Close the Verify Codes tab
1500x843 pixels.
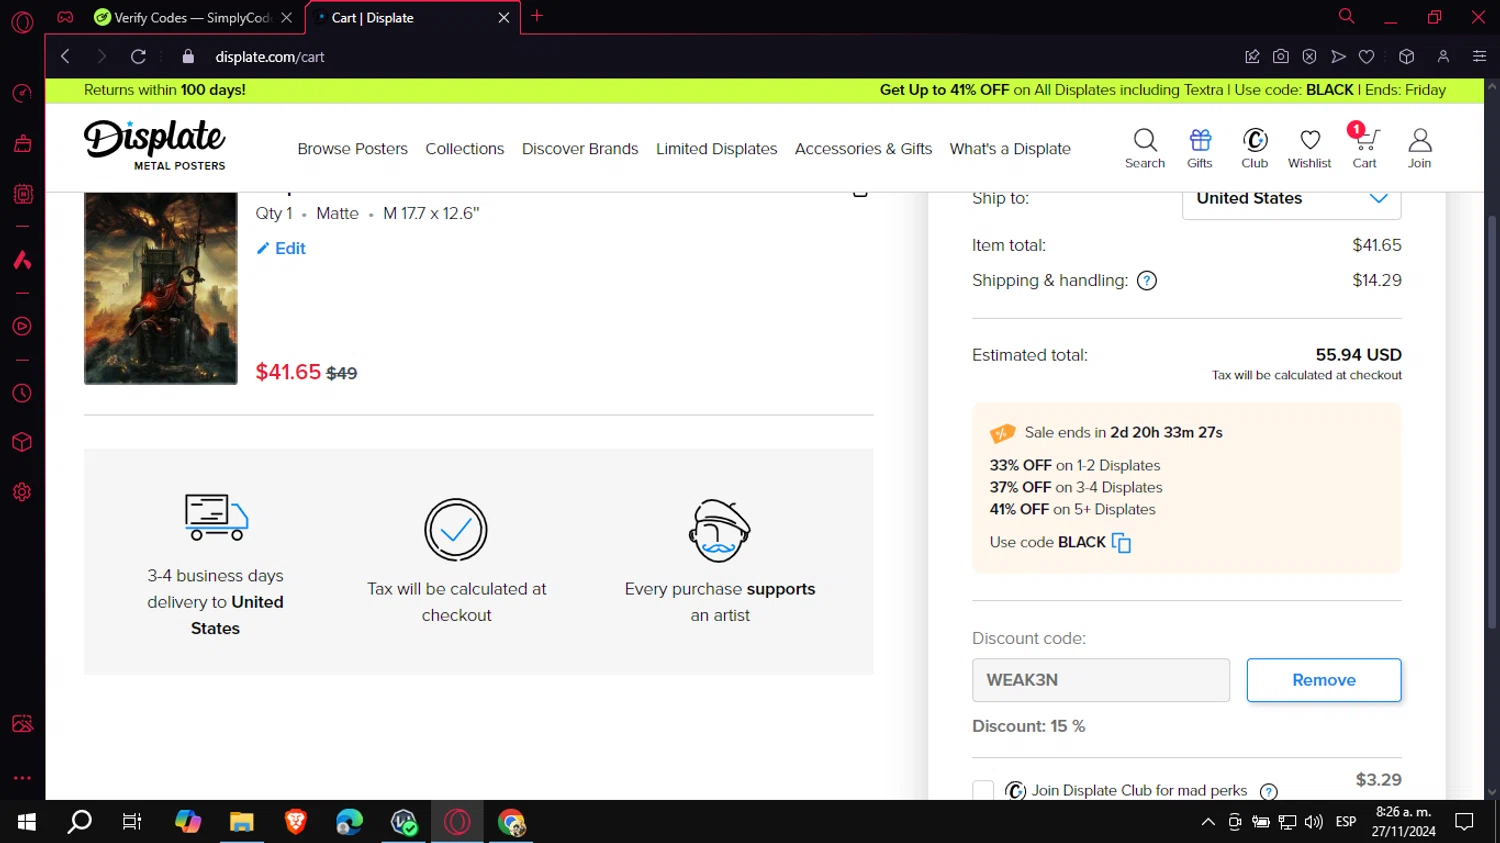(x=286, y=18)
